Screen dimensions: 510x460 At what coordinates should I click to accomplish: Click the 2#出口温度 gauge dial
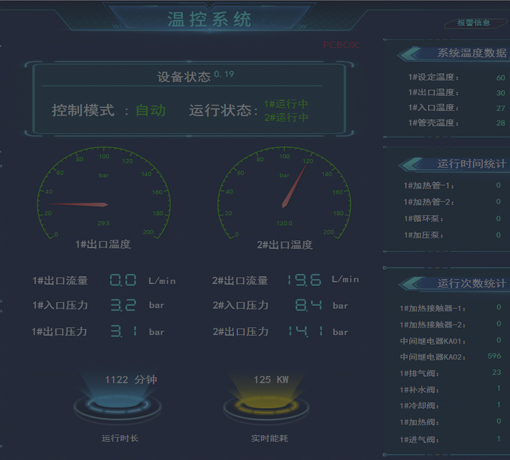click(x=284, y=193)
